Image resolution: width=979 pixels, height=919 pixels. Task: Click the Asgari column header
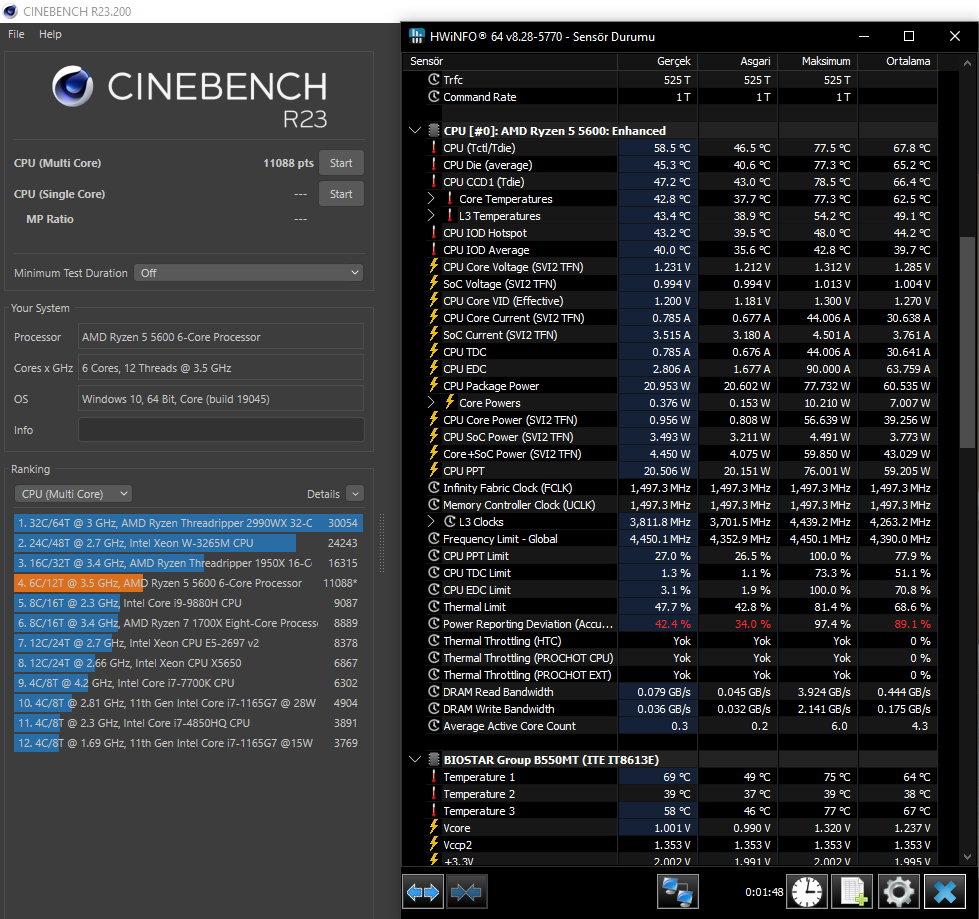tap(737, 61)
